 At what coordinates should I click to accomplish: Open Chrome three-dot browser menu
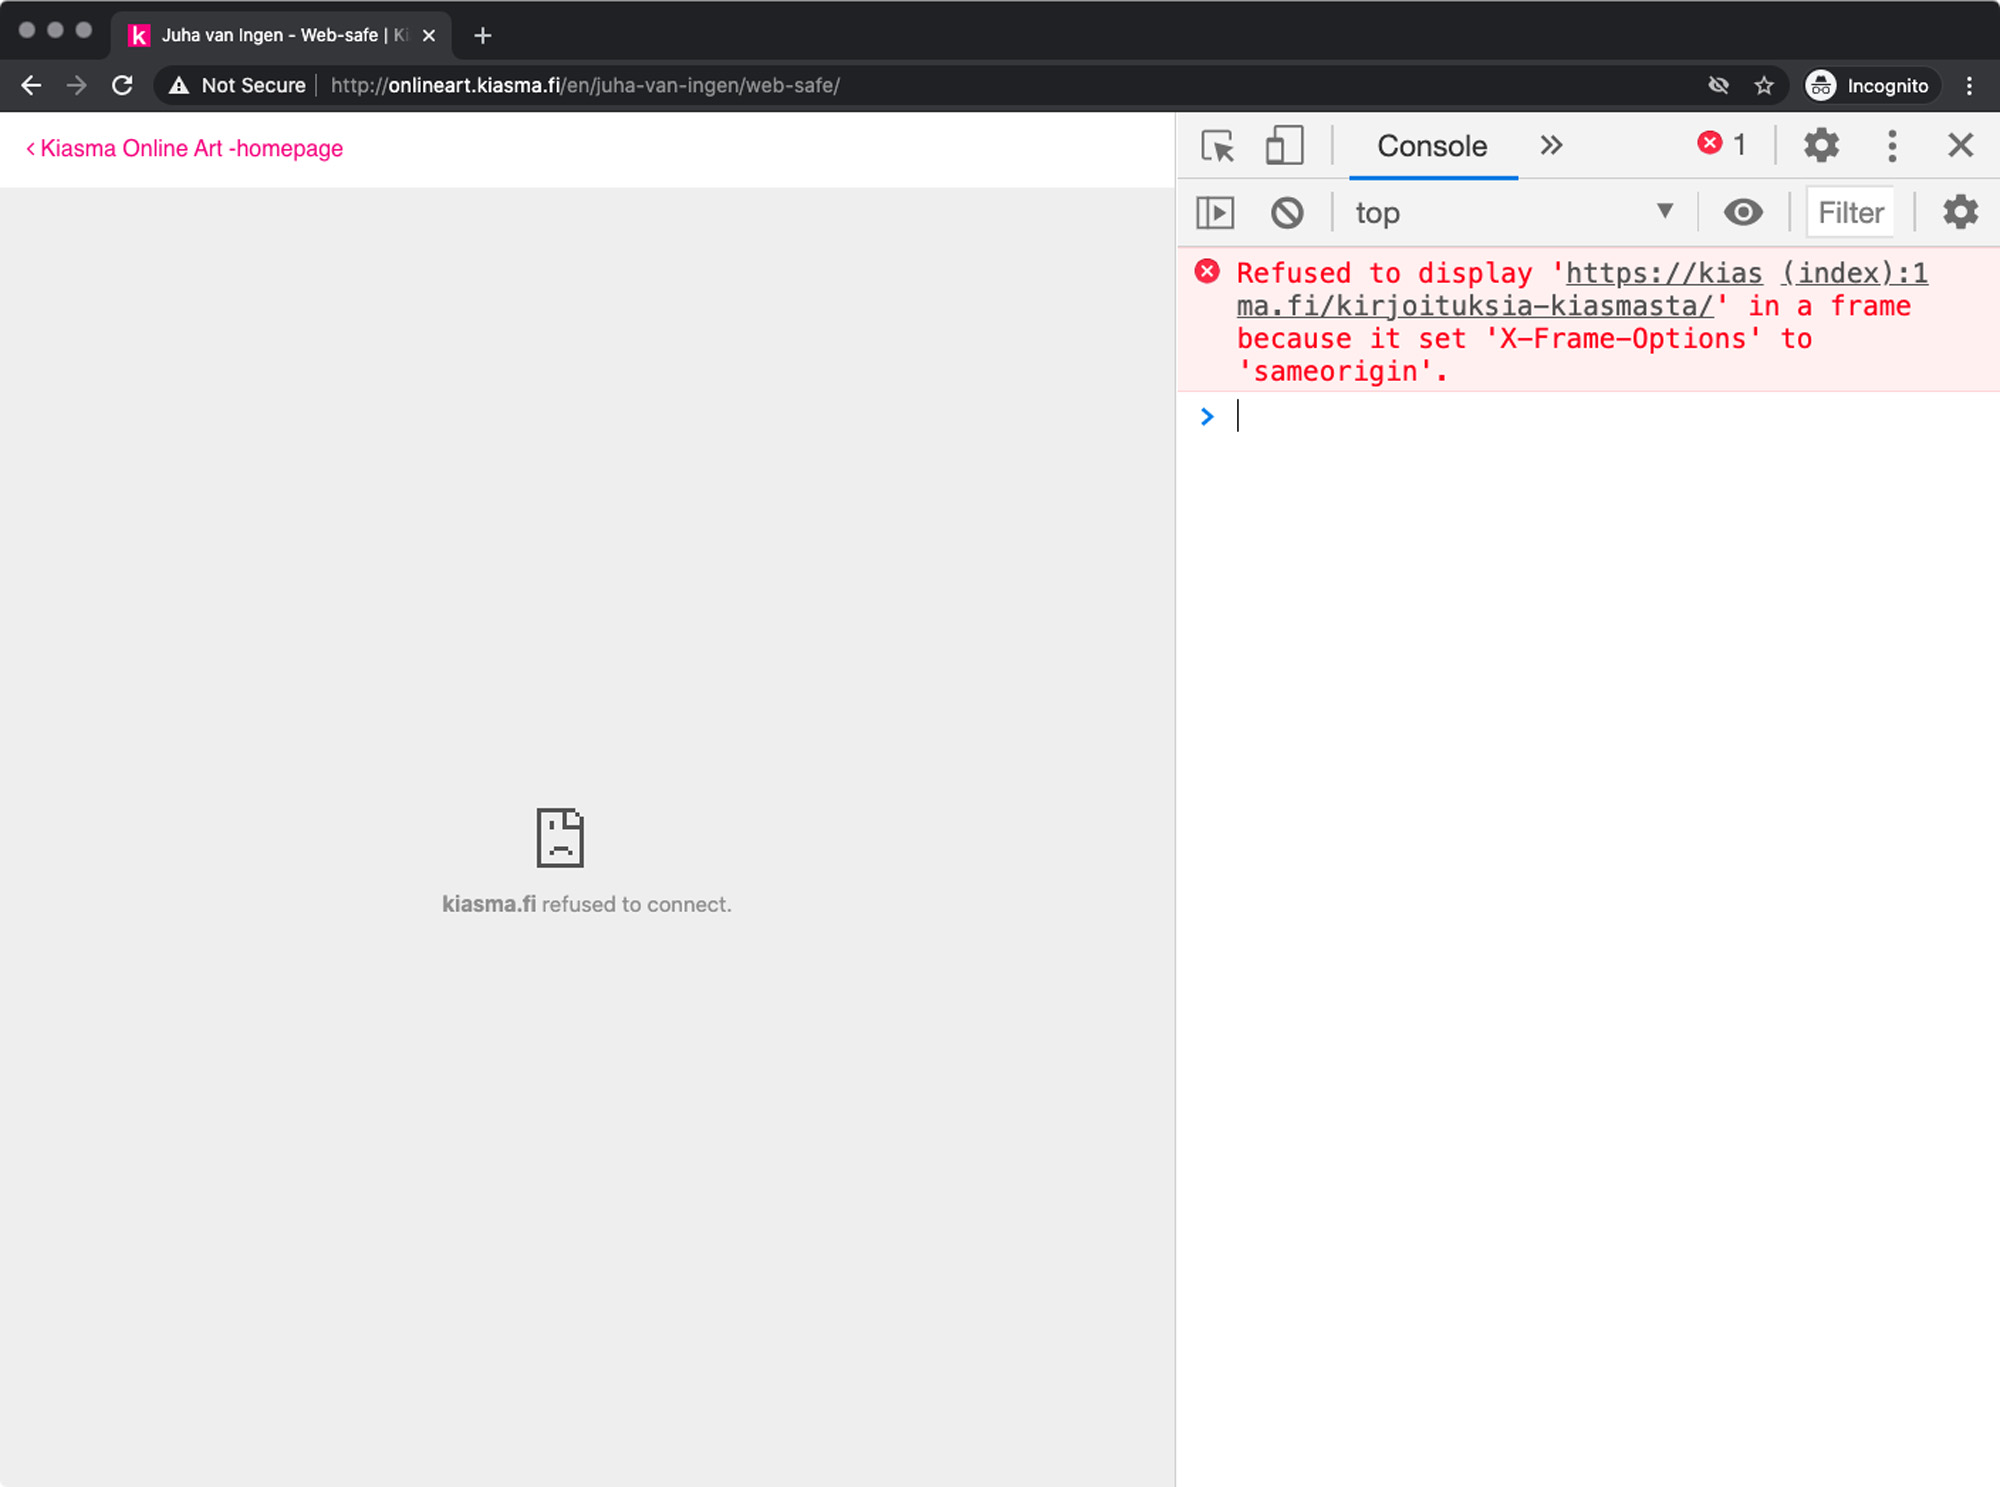[x=1969, y=86]
